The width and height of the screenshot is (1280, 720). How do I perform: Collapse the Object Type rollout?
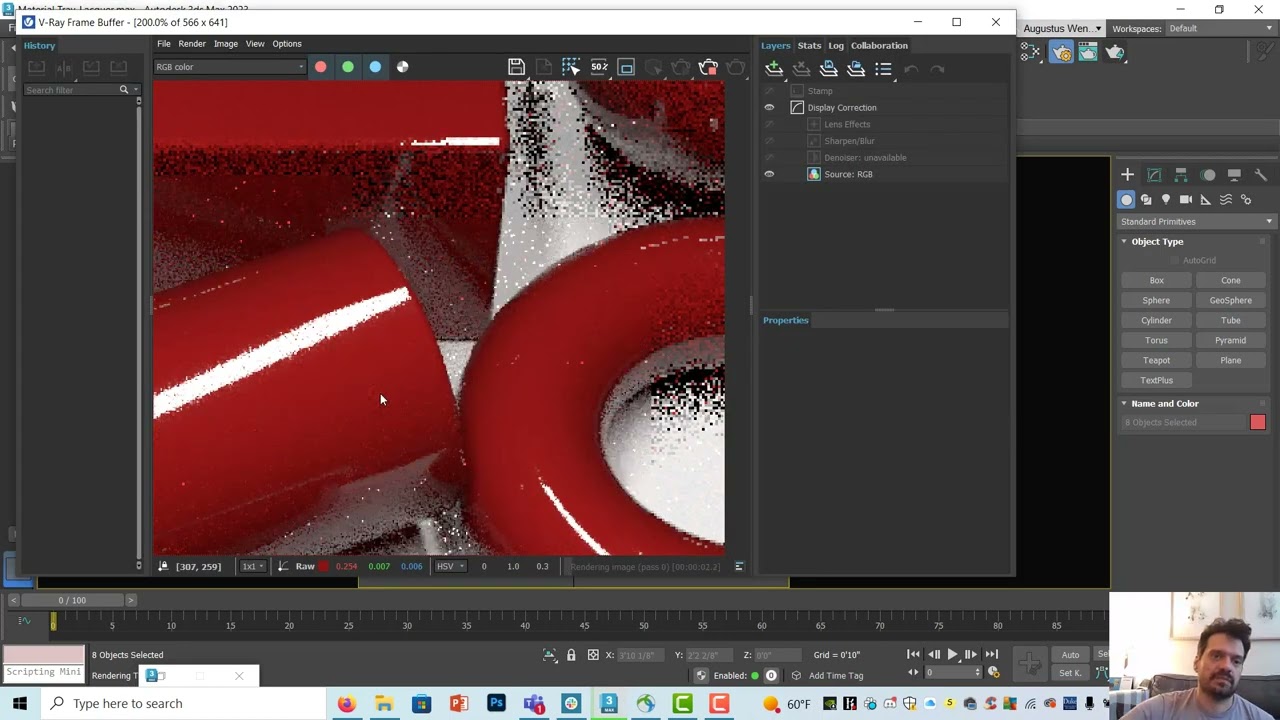(x=1124, y=242)
